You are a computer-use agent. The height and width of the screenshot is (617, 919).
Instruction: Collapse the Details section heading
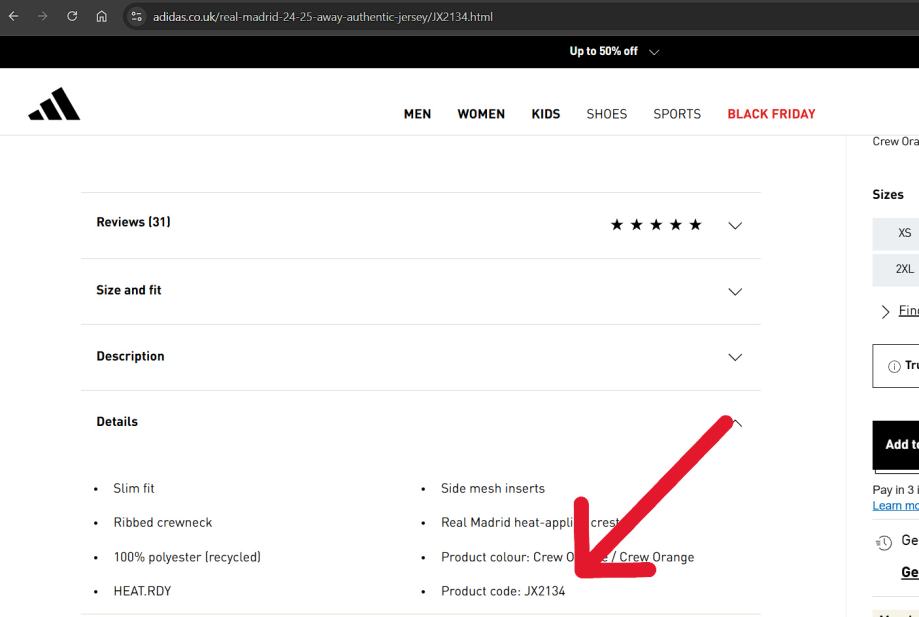coord(117,422)
